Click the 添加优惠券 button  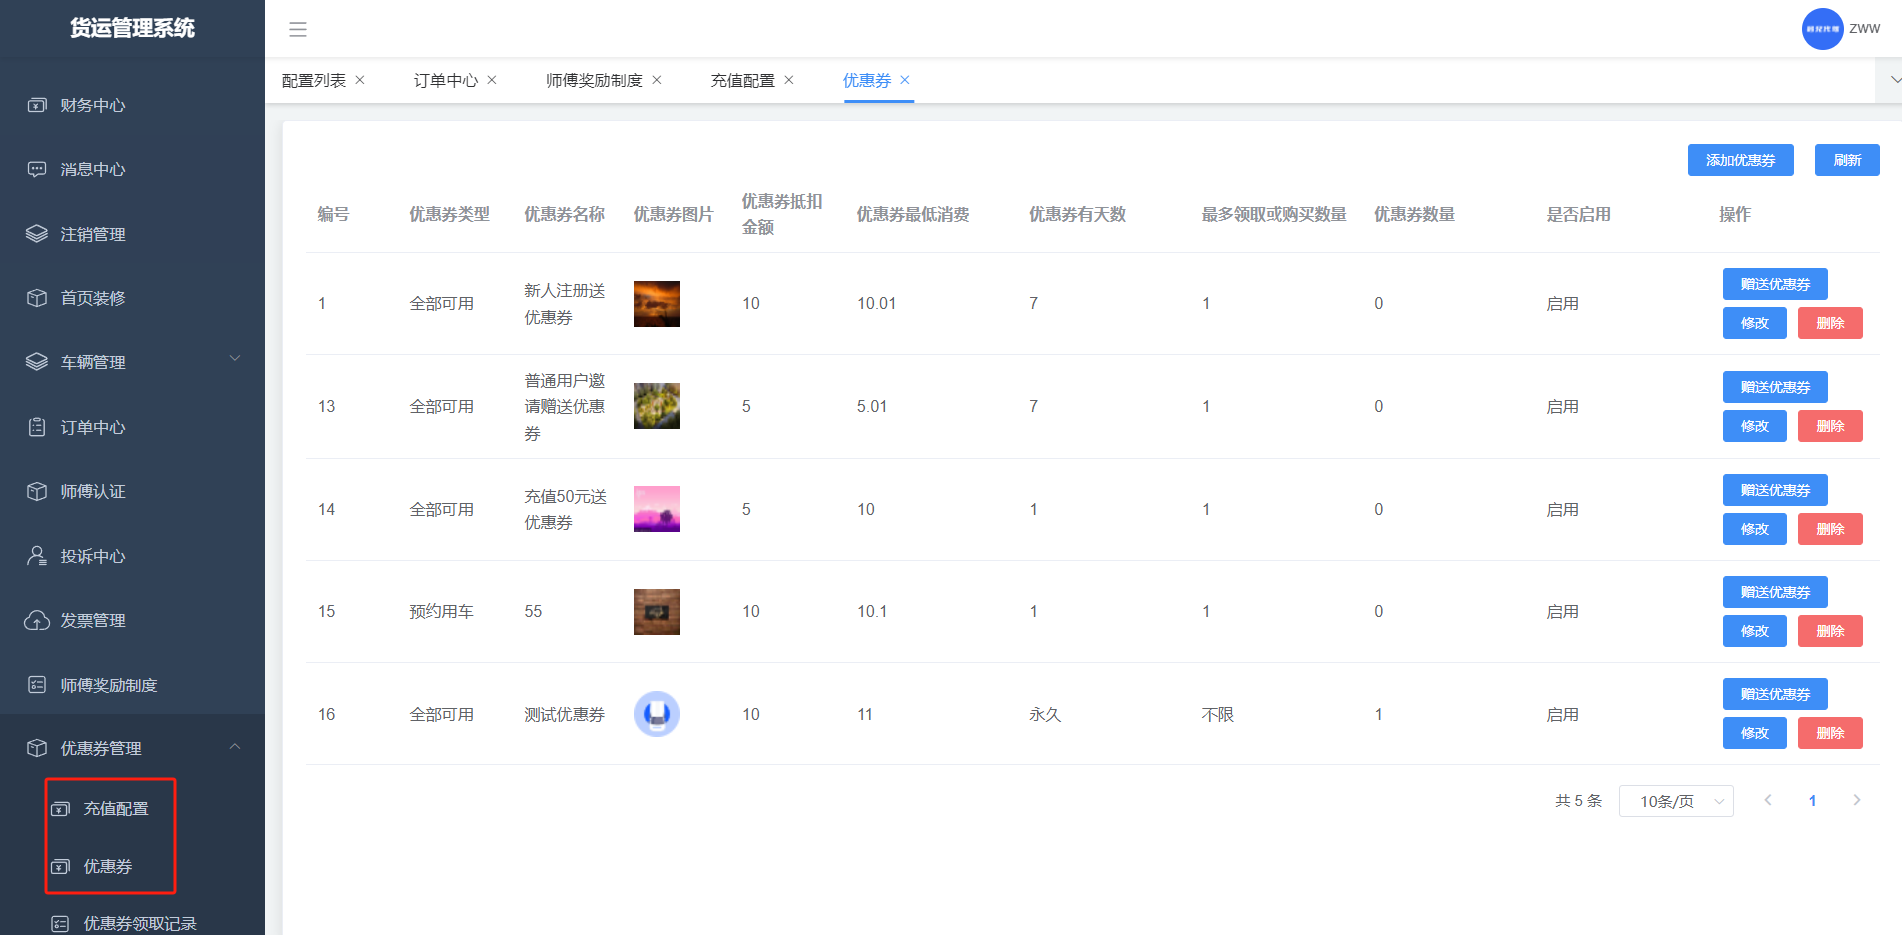pyautogui.click(x=1740, y=160)
